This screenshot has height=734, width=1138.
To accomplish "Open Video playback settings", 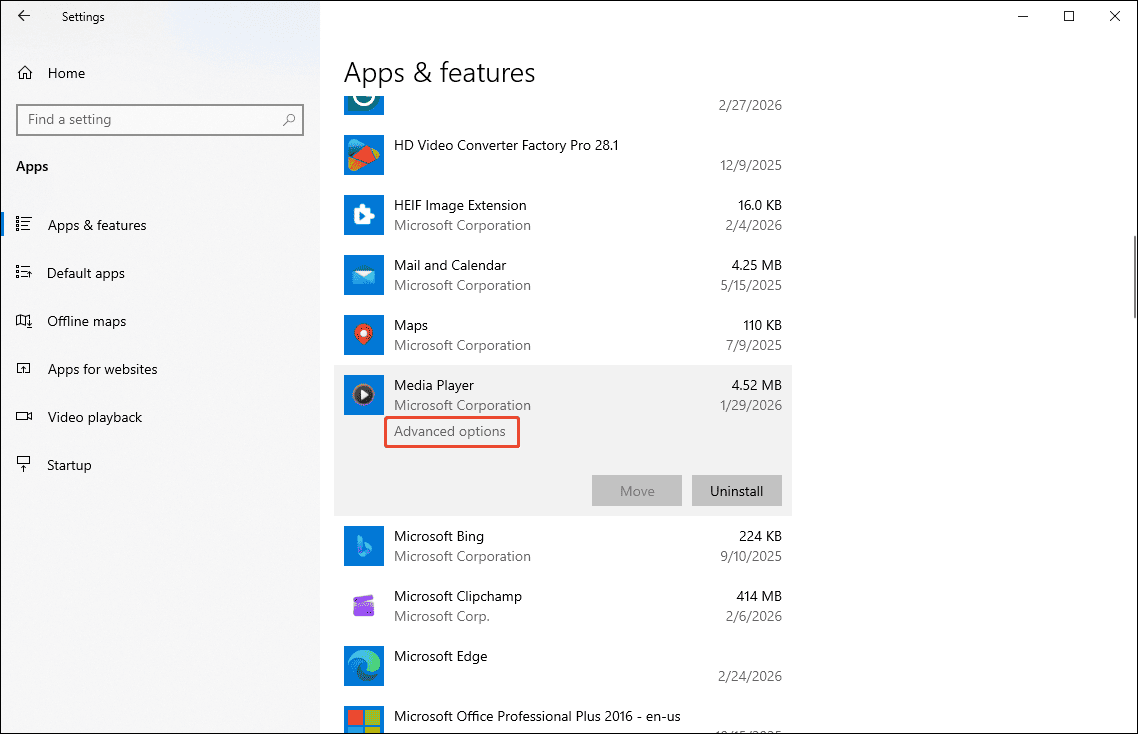I will [94, 417].
